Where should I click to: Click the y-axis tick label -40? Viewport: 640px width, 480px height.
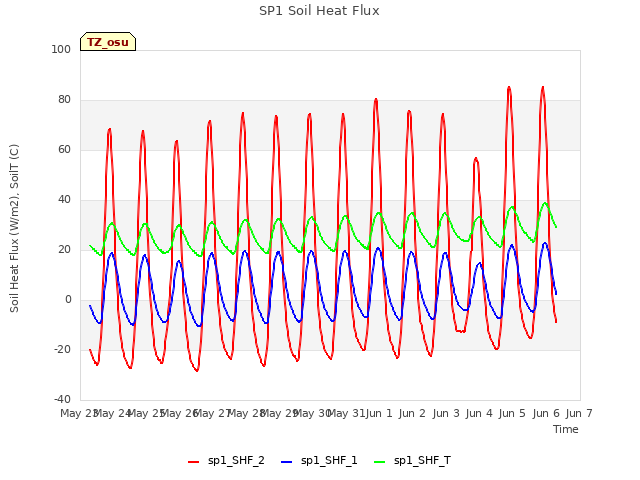click(62, 400)
